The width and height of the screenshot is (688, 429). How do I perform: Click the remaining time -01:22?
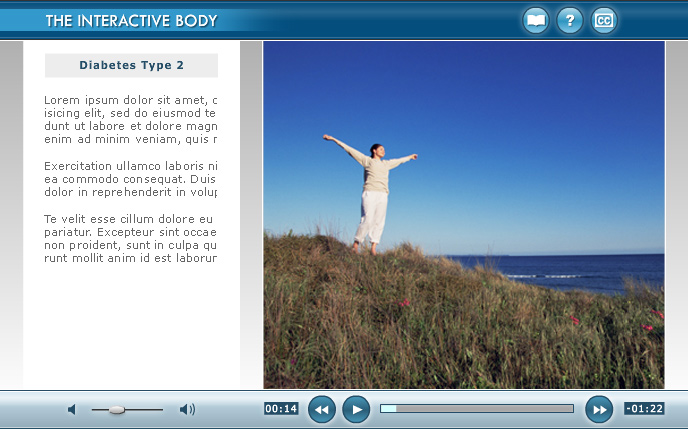tap(644, 409)
